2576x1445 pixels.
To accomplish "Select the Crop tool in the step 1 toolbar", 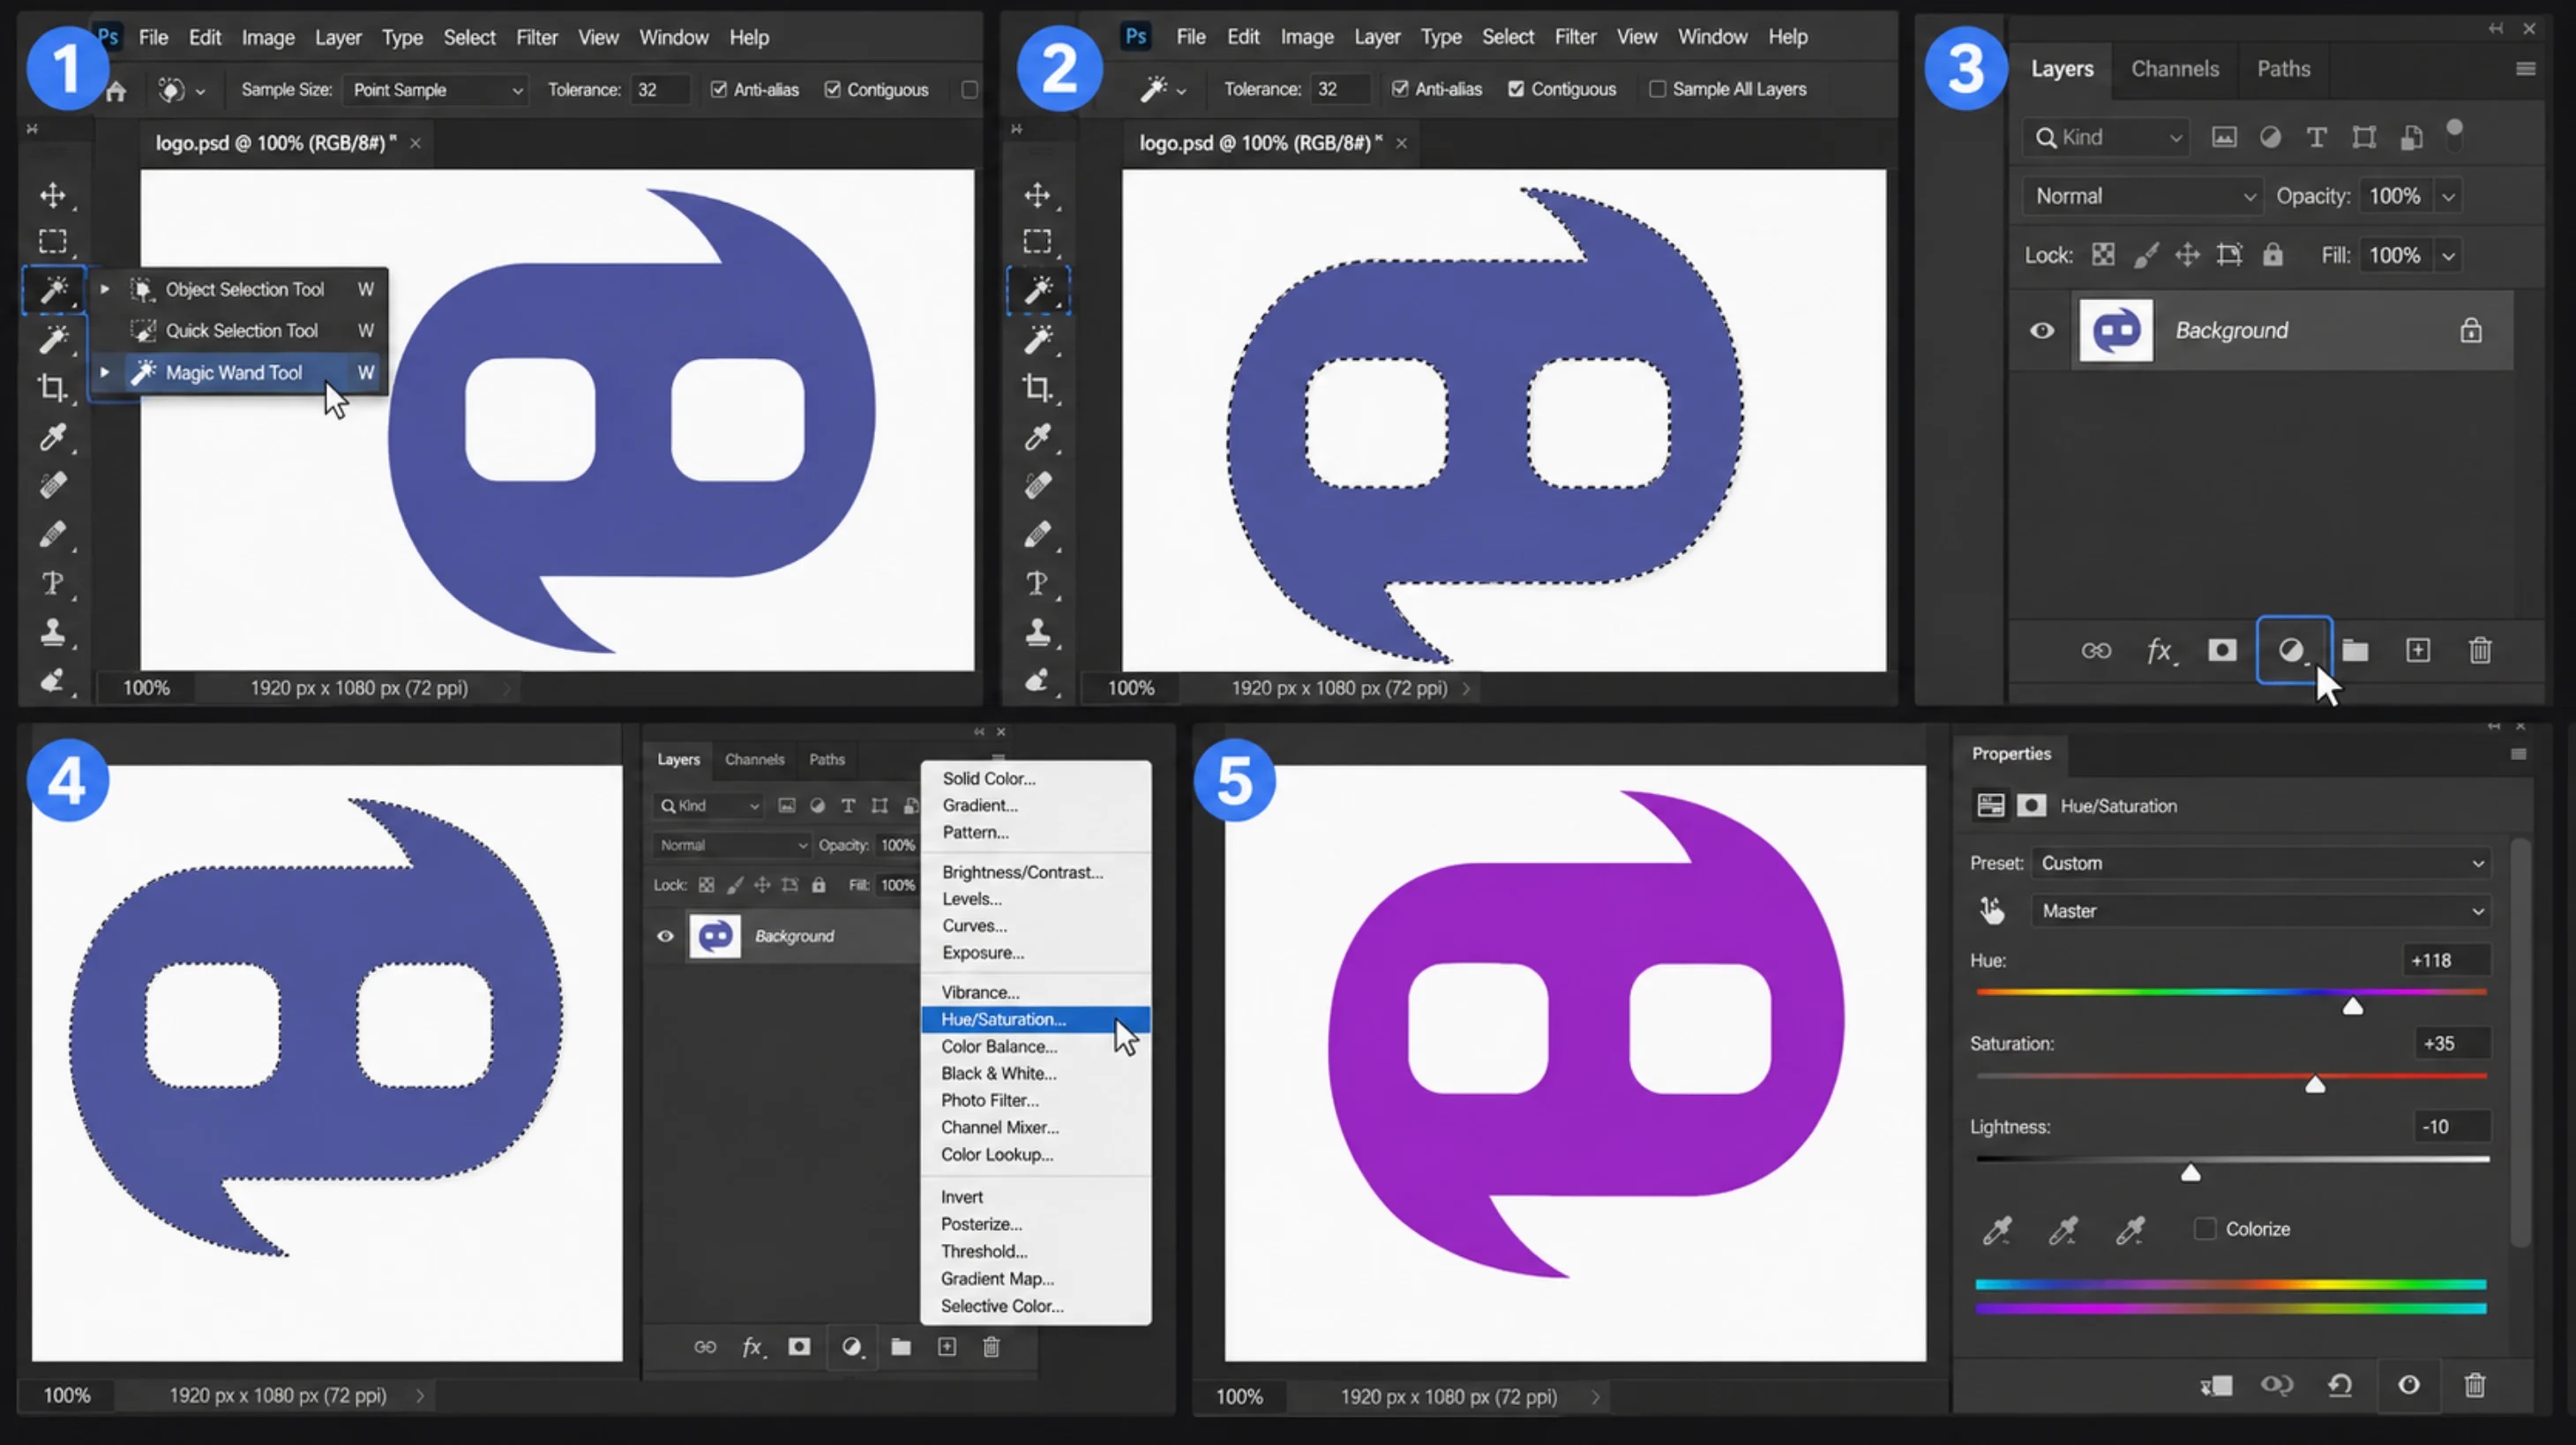I will tap(52, 388).
